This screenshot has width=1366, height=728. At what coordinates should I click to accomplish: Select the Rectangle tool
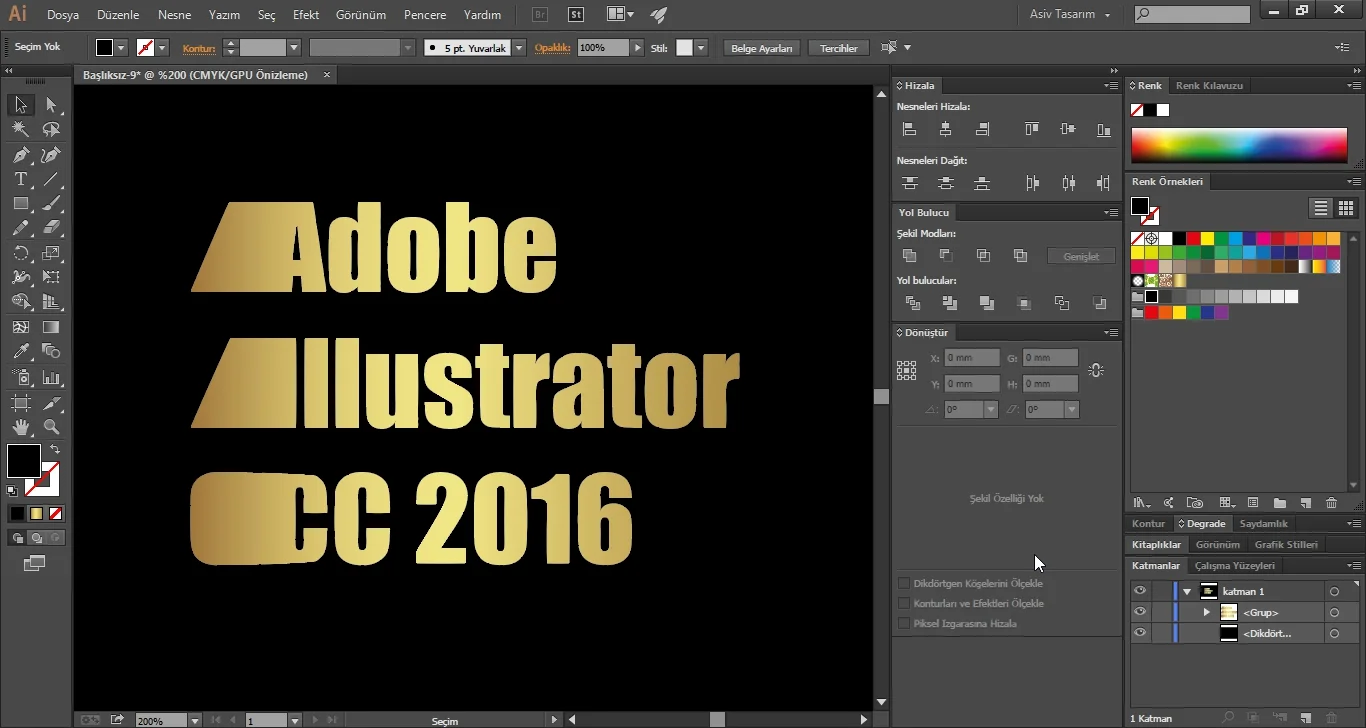[20, 204]
